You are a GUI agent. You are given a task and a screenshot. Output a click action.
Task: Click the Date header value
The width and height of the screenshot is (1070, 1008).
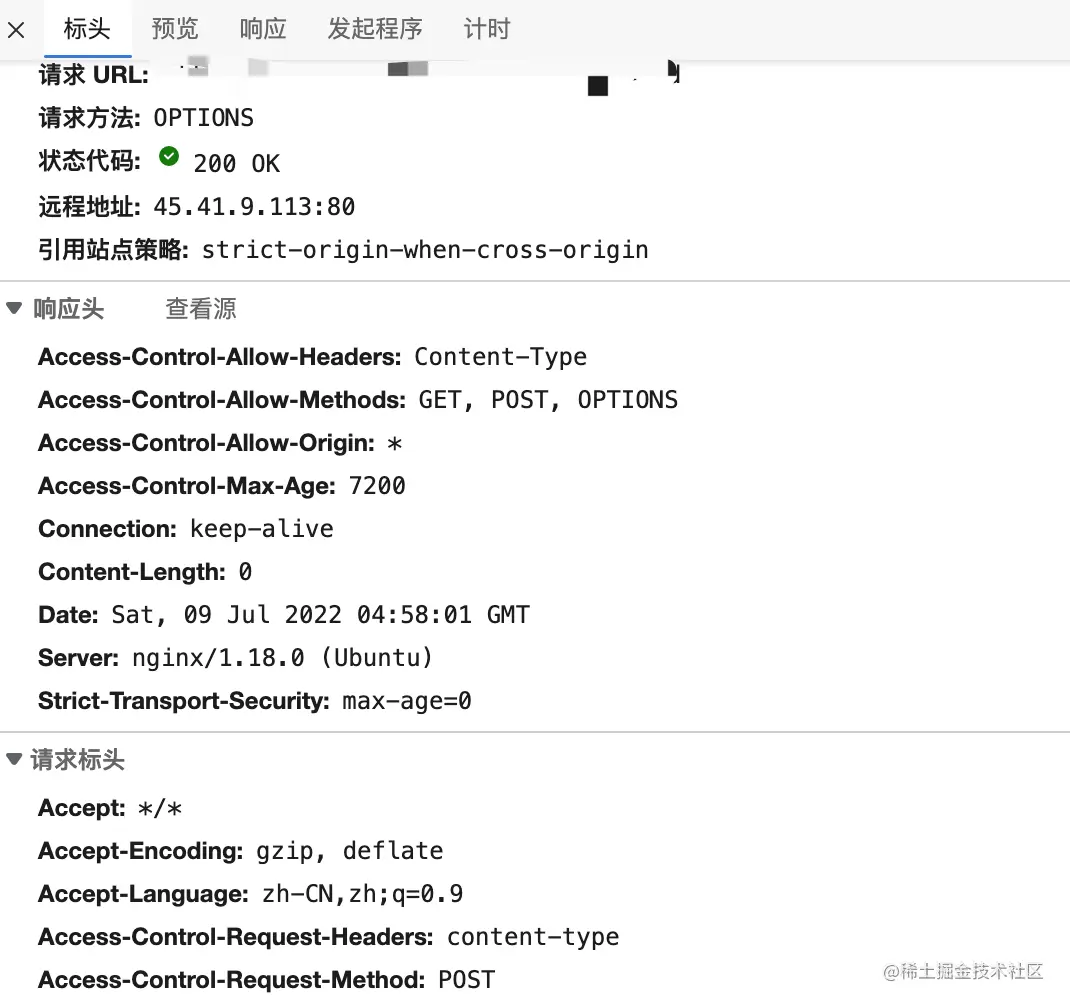321,614
